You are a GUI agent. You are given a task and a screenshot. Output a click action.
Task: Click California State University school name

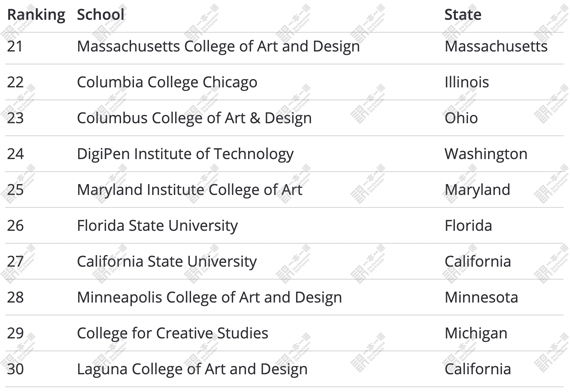pyautogui.click(x=166, y=261)
